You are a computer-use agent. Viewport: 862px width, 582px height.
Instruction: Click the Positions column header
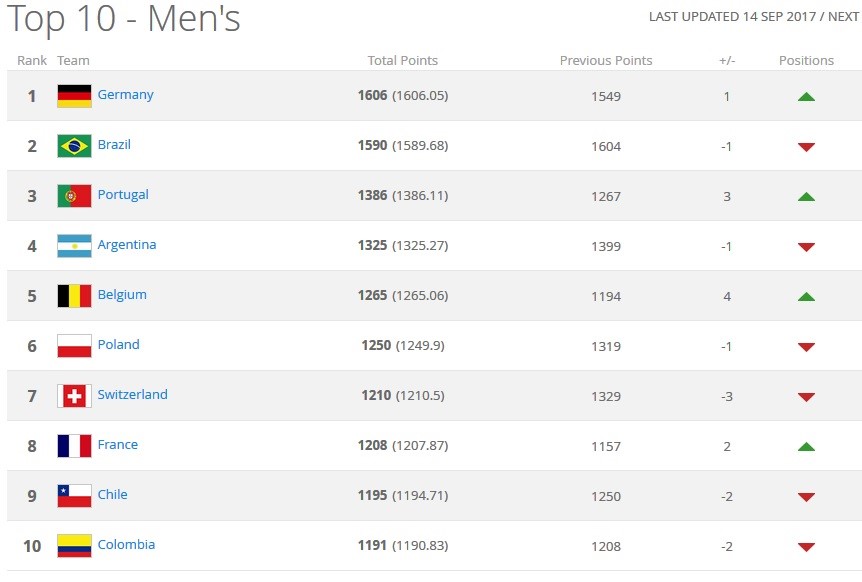(806, 61)
